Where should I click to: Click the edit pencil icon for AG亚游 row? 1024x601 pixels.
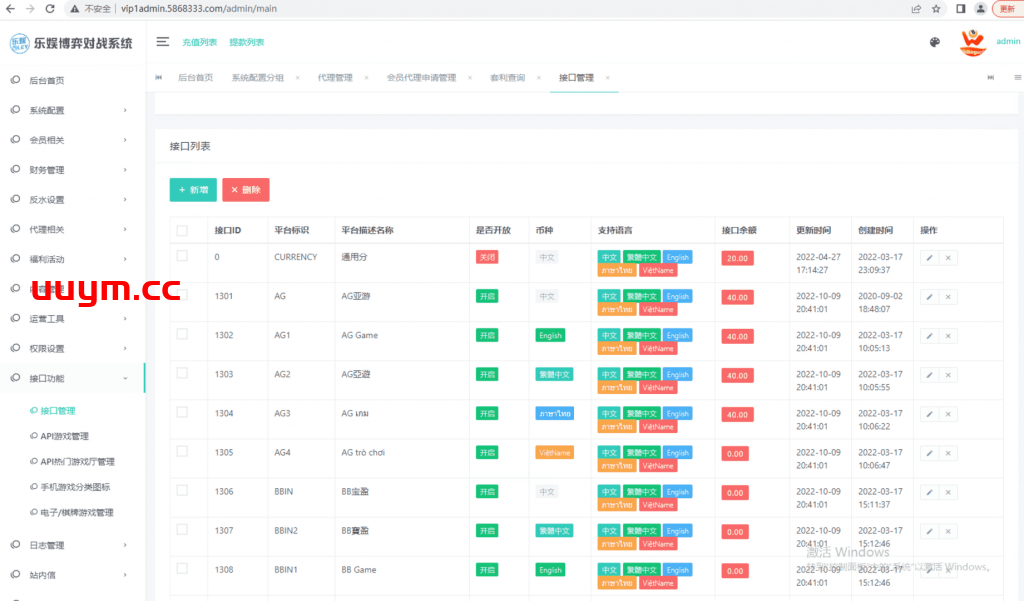[x=929, y=297]
